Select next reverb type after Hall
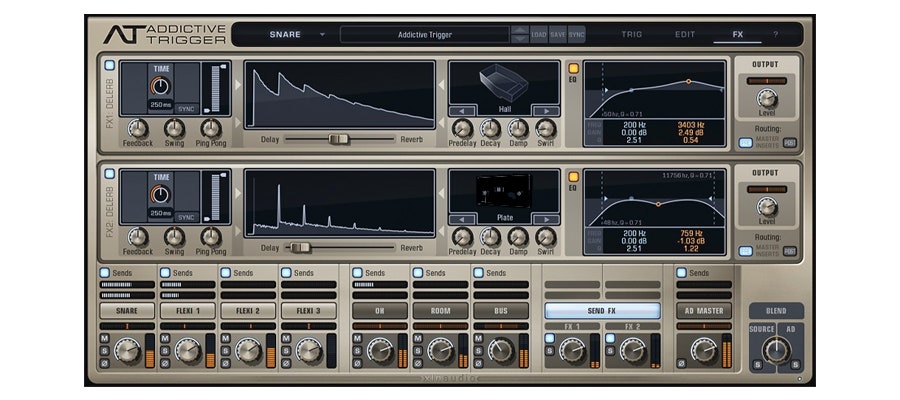Screen dimensions: 900x400 click(x=544, y=110)
